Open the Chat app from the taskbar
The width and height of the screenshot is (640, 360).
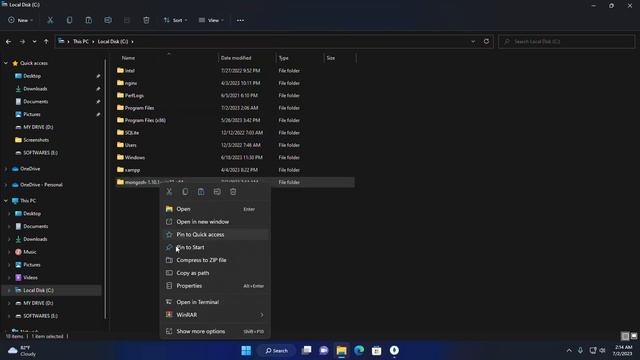coord(324,351)
